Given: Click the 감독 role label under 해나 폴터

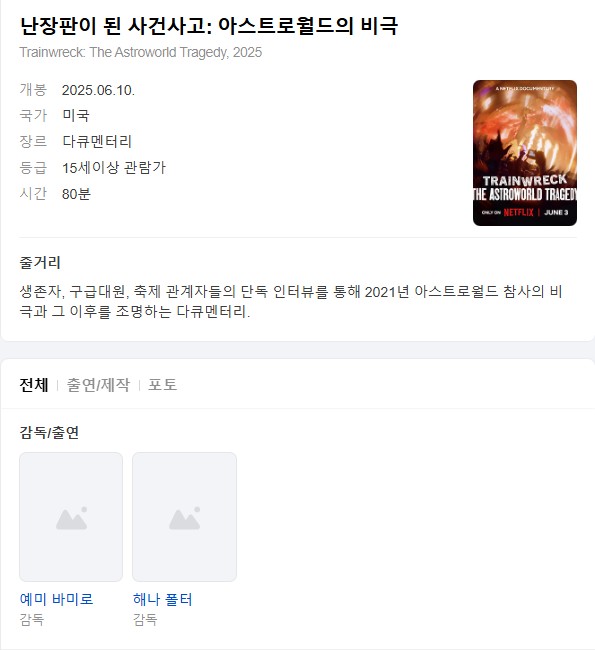Looking at the screenshot, I should pos(145,620).
